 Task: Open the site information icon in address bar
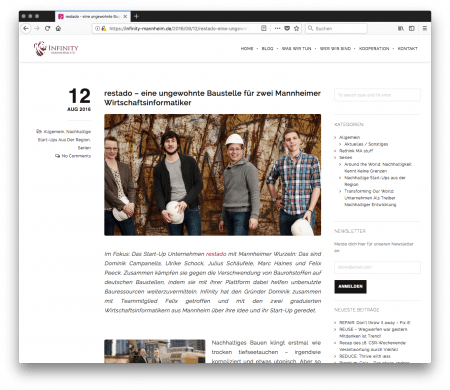coord(97,28)
